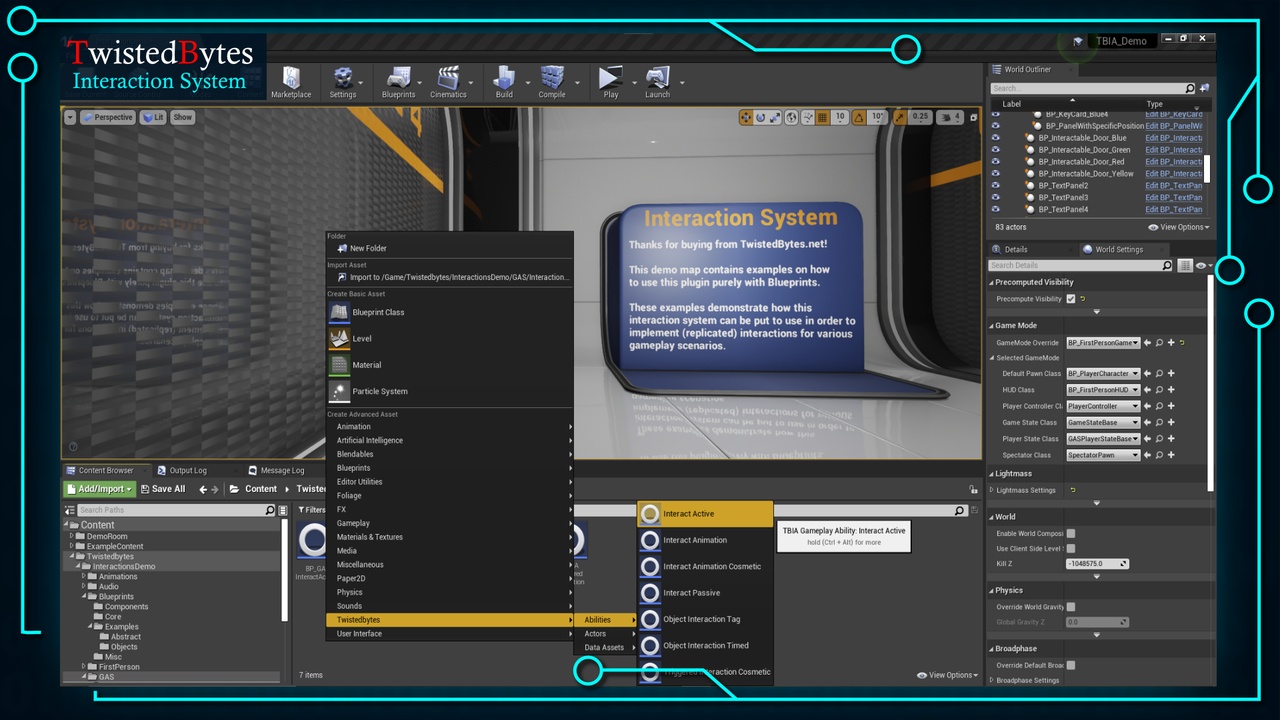This screenshot has height=720, width=1280.
Task: Open viewport options dropdown arrow
Action: pyautogui.click(x=70, y=117)
